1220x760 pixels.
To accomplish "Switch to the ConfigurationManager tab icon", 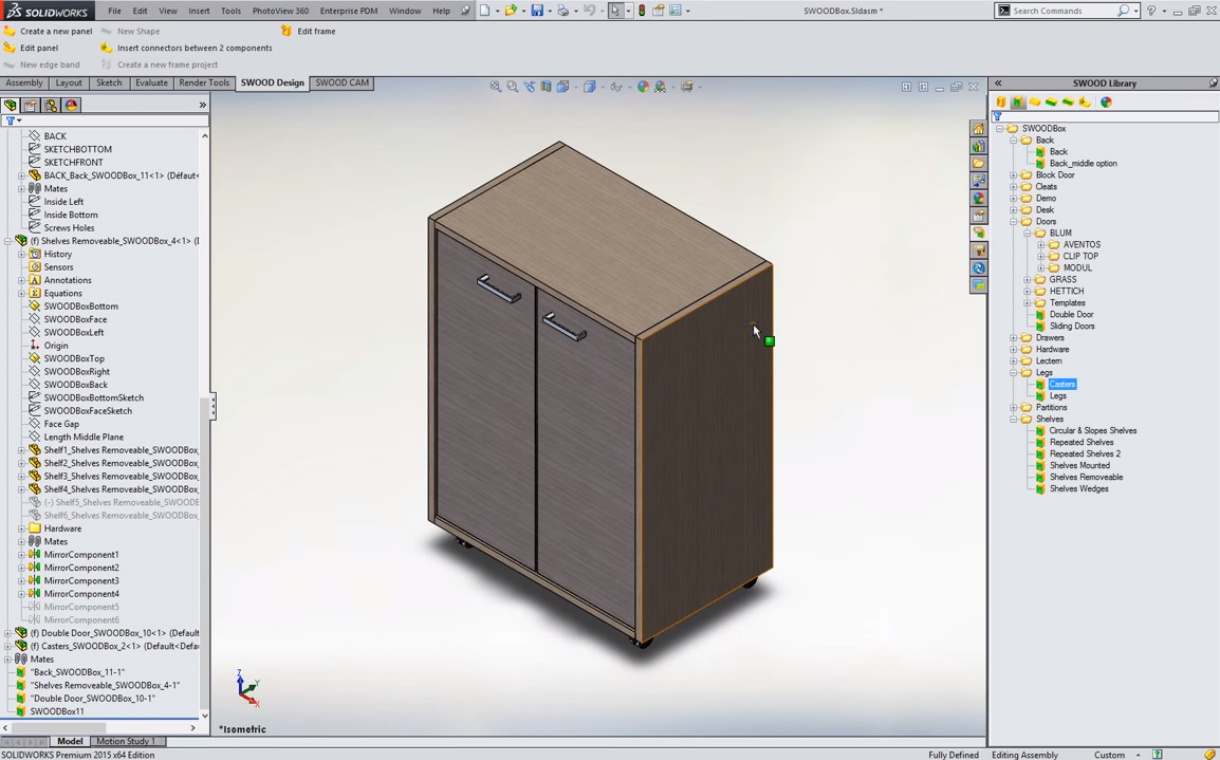I will (x=50, y=105).
